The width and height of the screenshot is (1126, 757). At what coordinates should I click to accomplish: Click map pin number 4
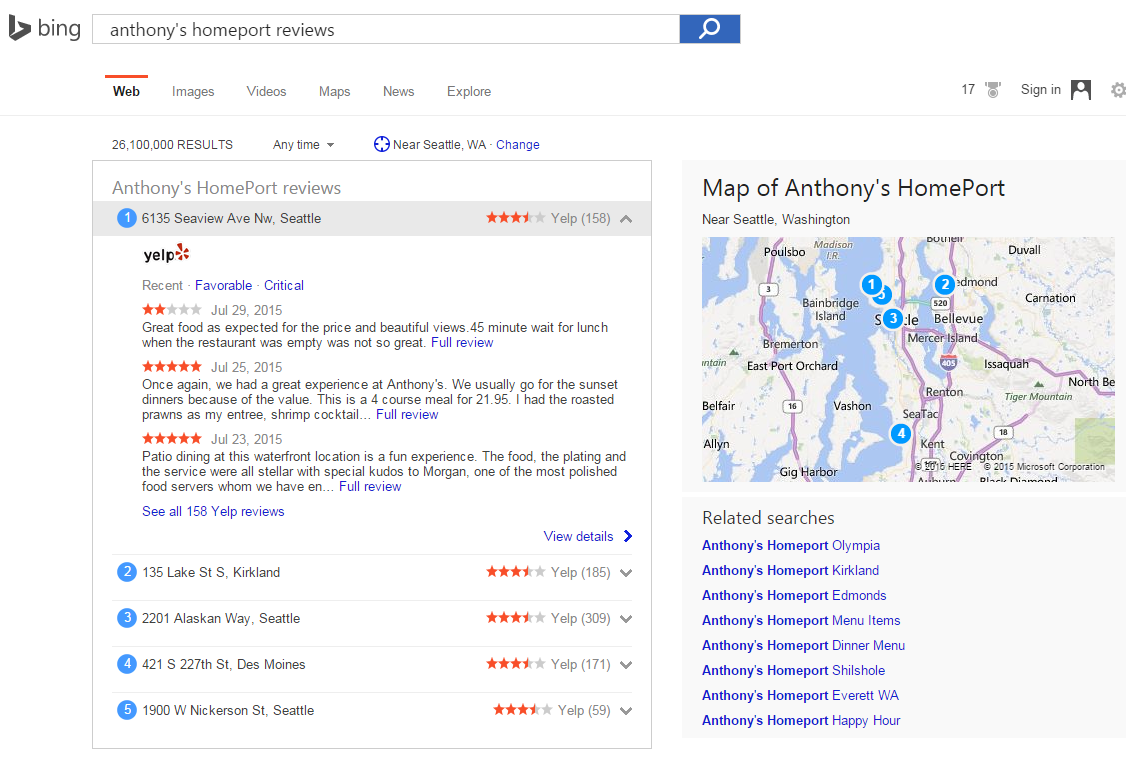[901, 433]
